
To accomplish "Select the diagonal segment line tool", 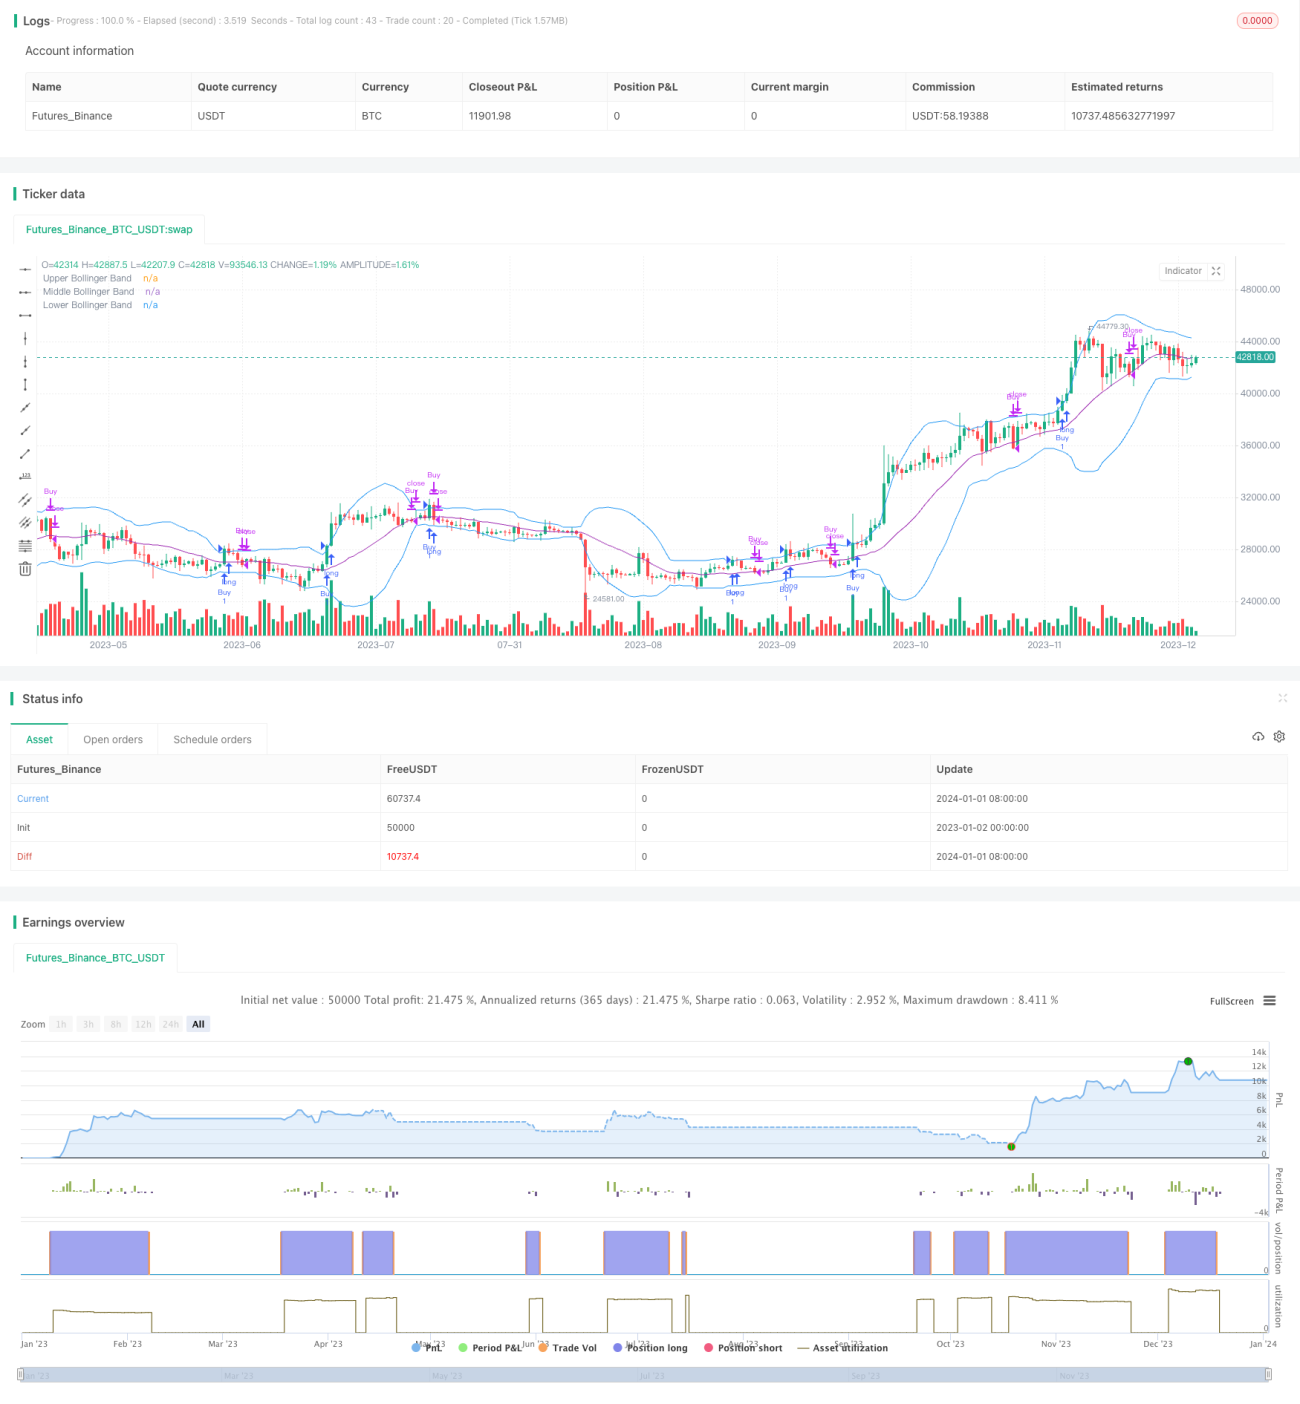I will (x=25, y=453).
